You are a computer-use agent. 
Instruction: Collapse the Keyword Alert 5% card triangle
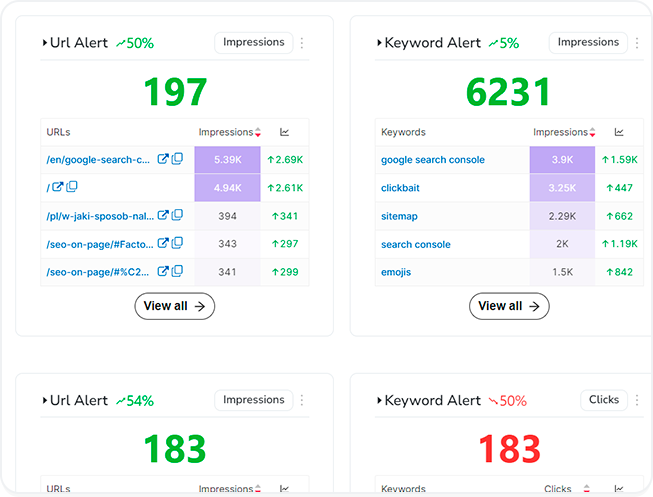[x=379, y=43]
